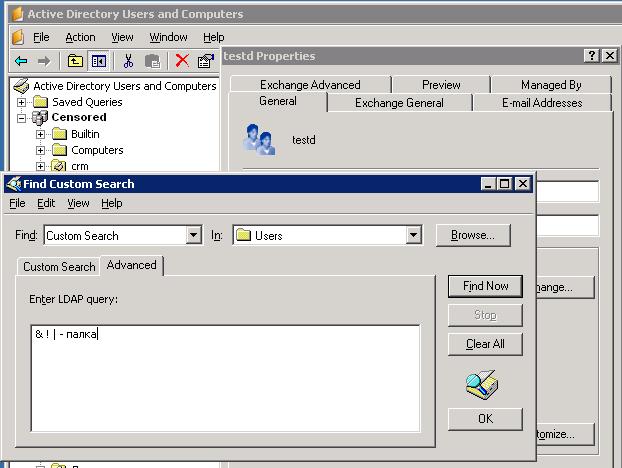Open View menu in main window
This screenshot has width=622, height=468.
pyautogui.click(x=122, y=37)
